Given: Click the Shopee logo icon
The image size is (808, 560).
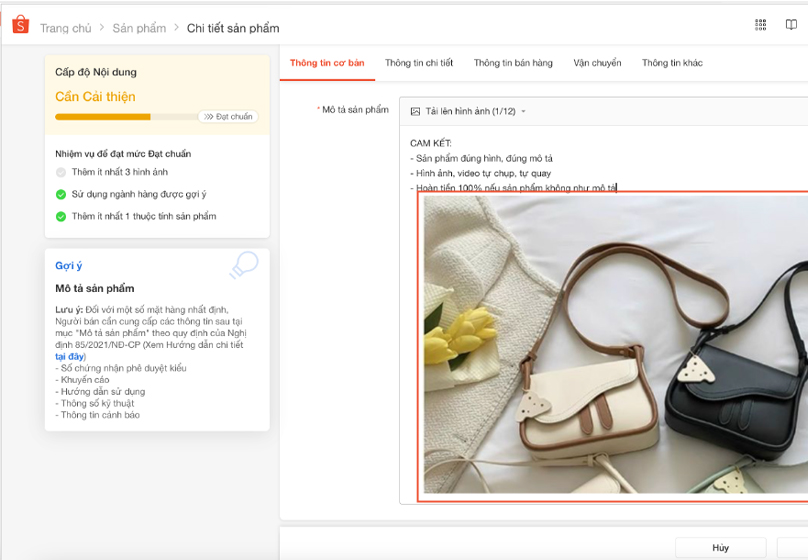Looking at the screenshot, I should pyautogui.click(x=20, y=26).
